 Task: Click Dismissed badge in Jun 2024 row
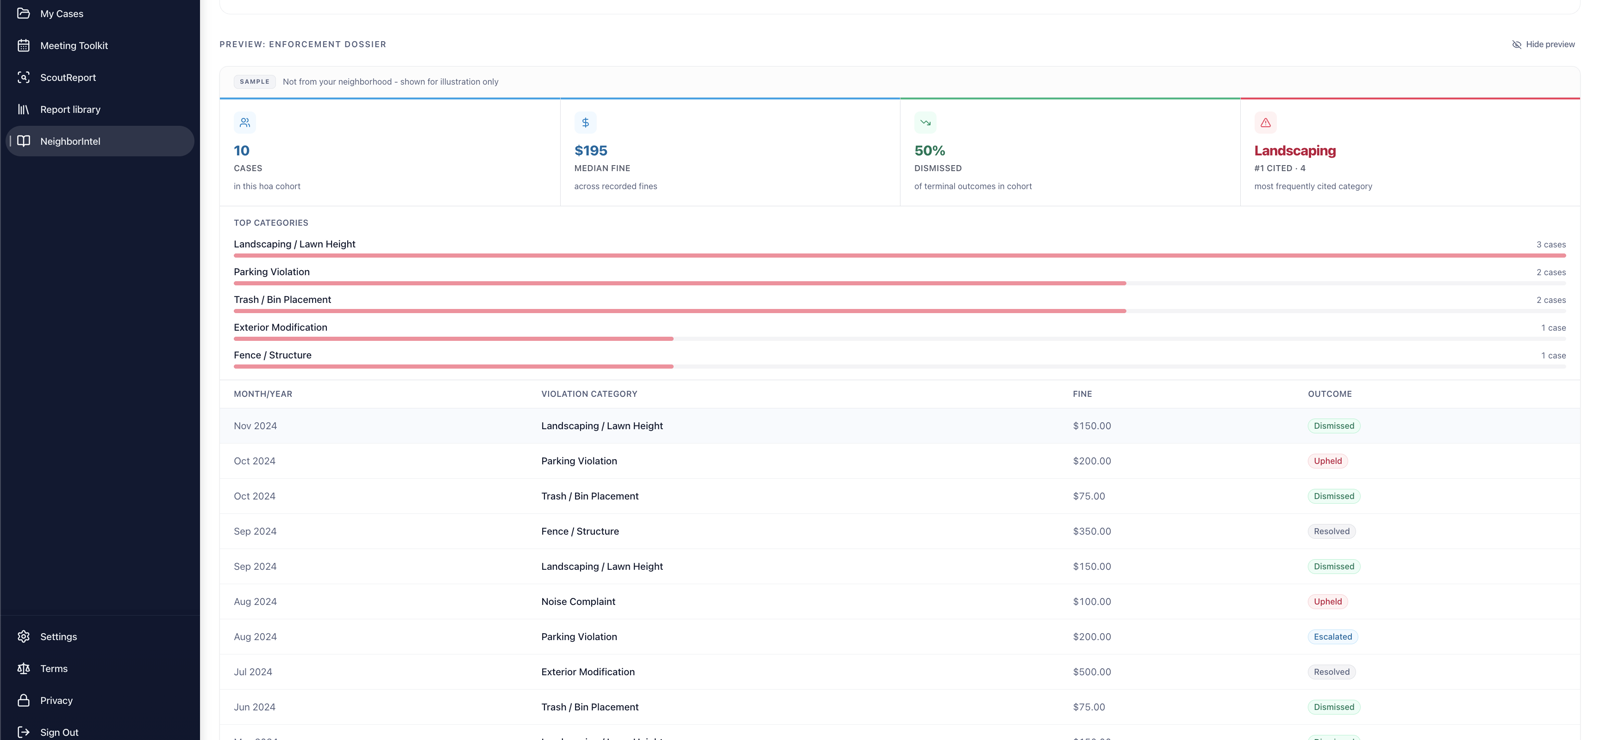coord(1334,707)
